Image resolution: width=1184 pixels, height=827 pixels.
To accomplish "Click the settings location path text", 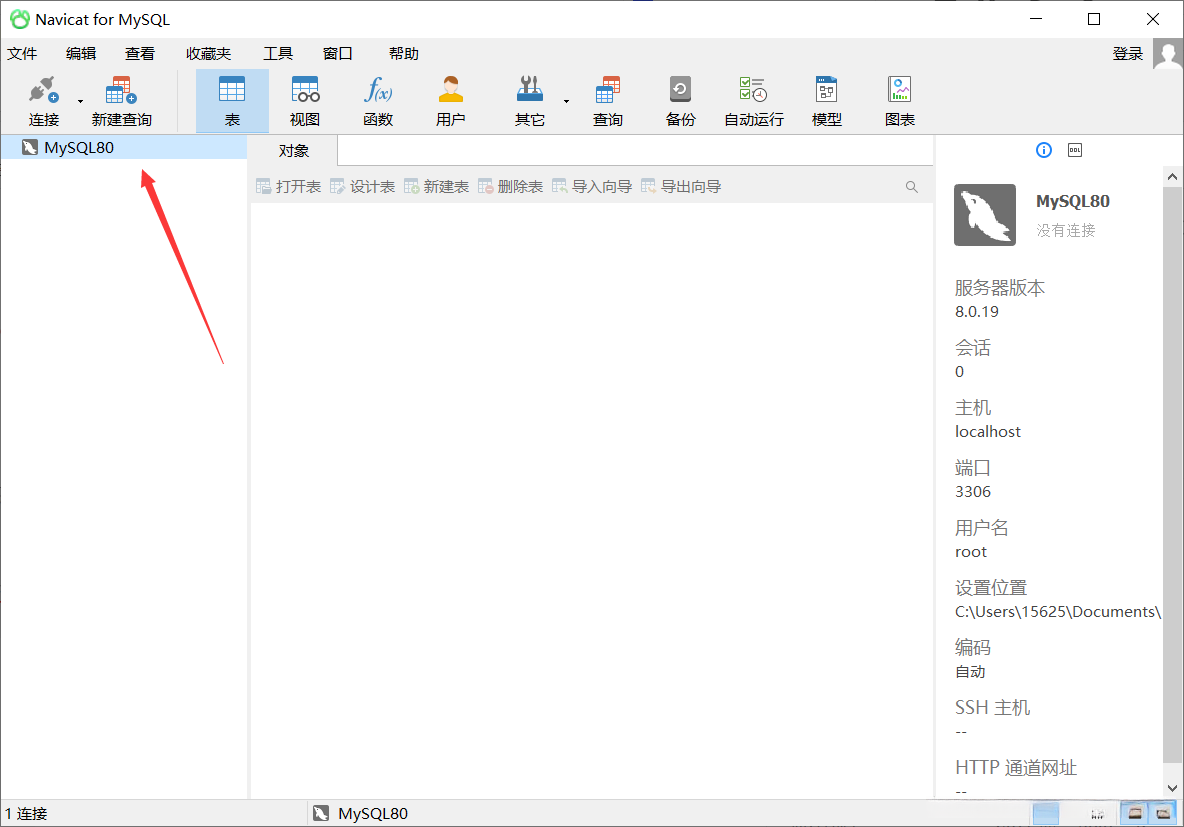I will coord(1057,612).
